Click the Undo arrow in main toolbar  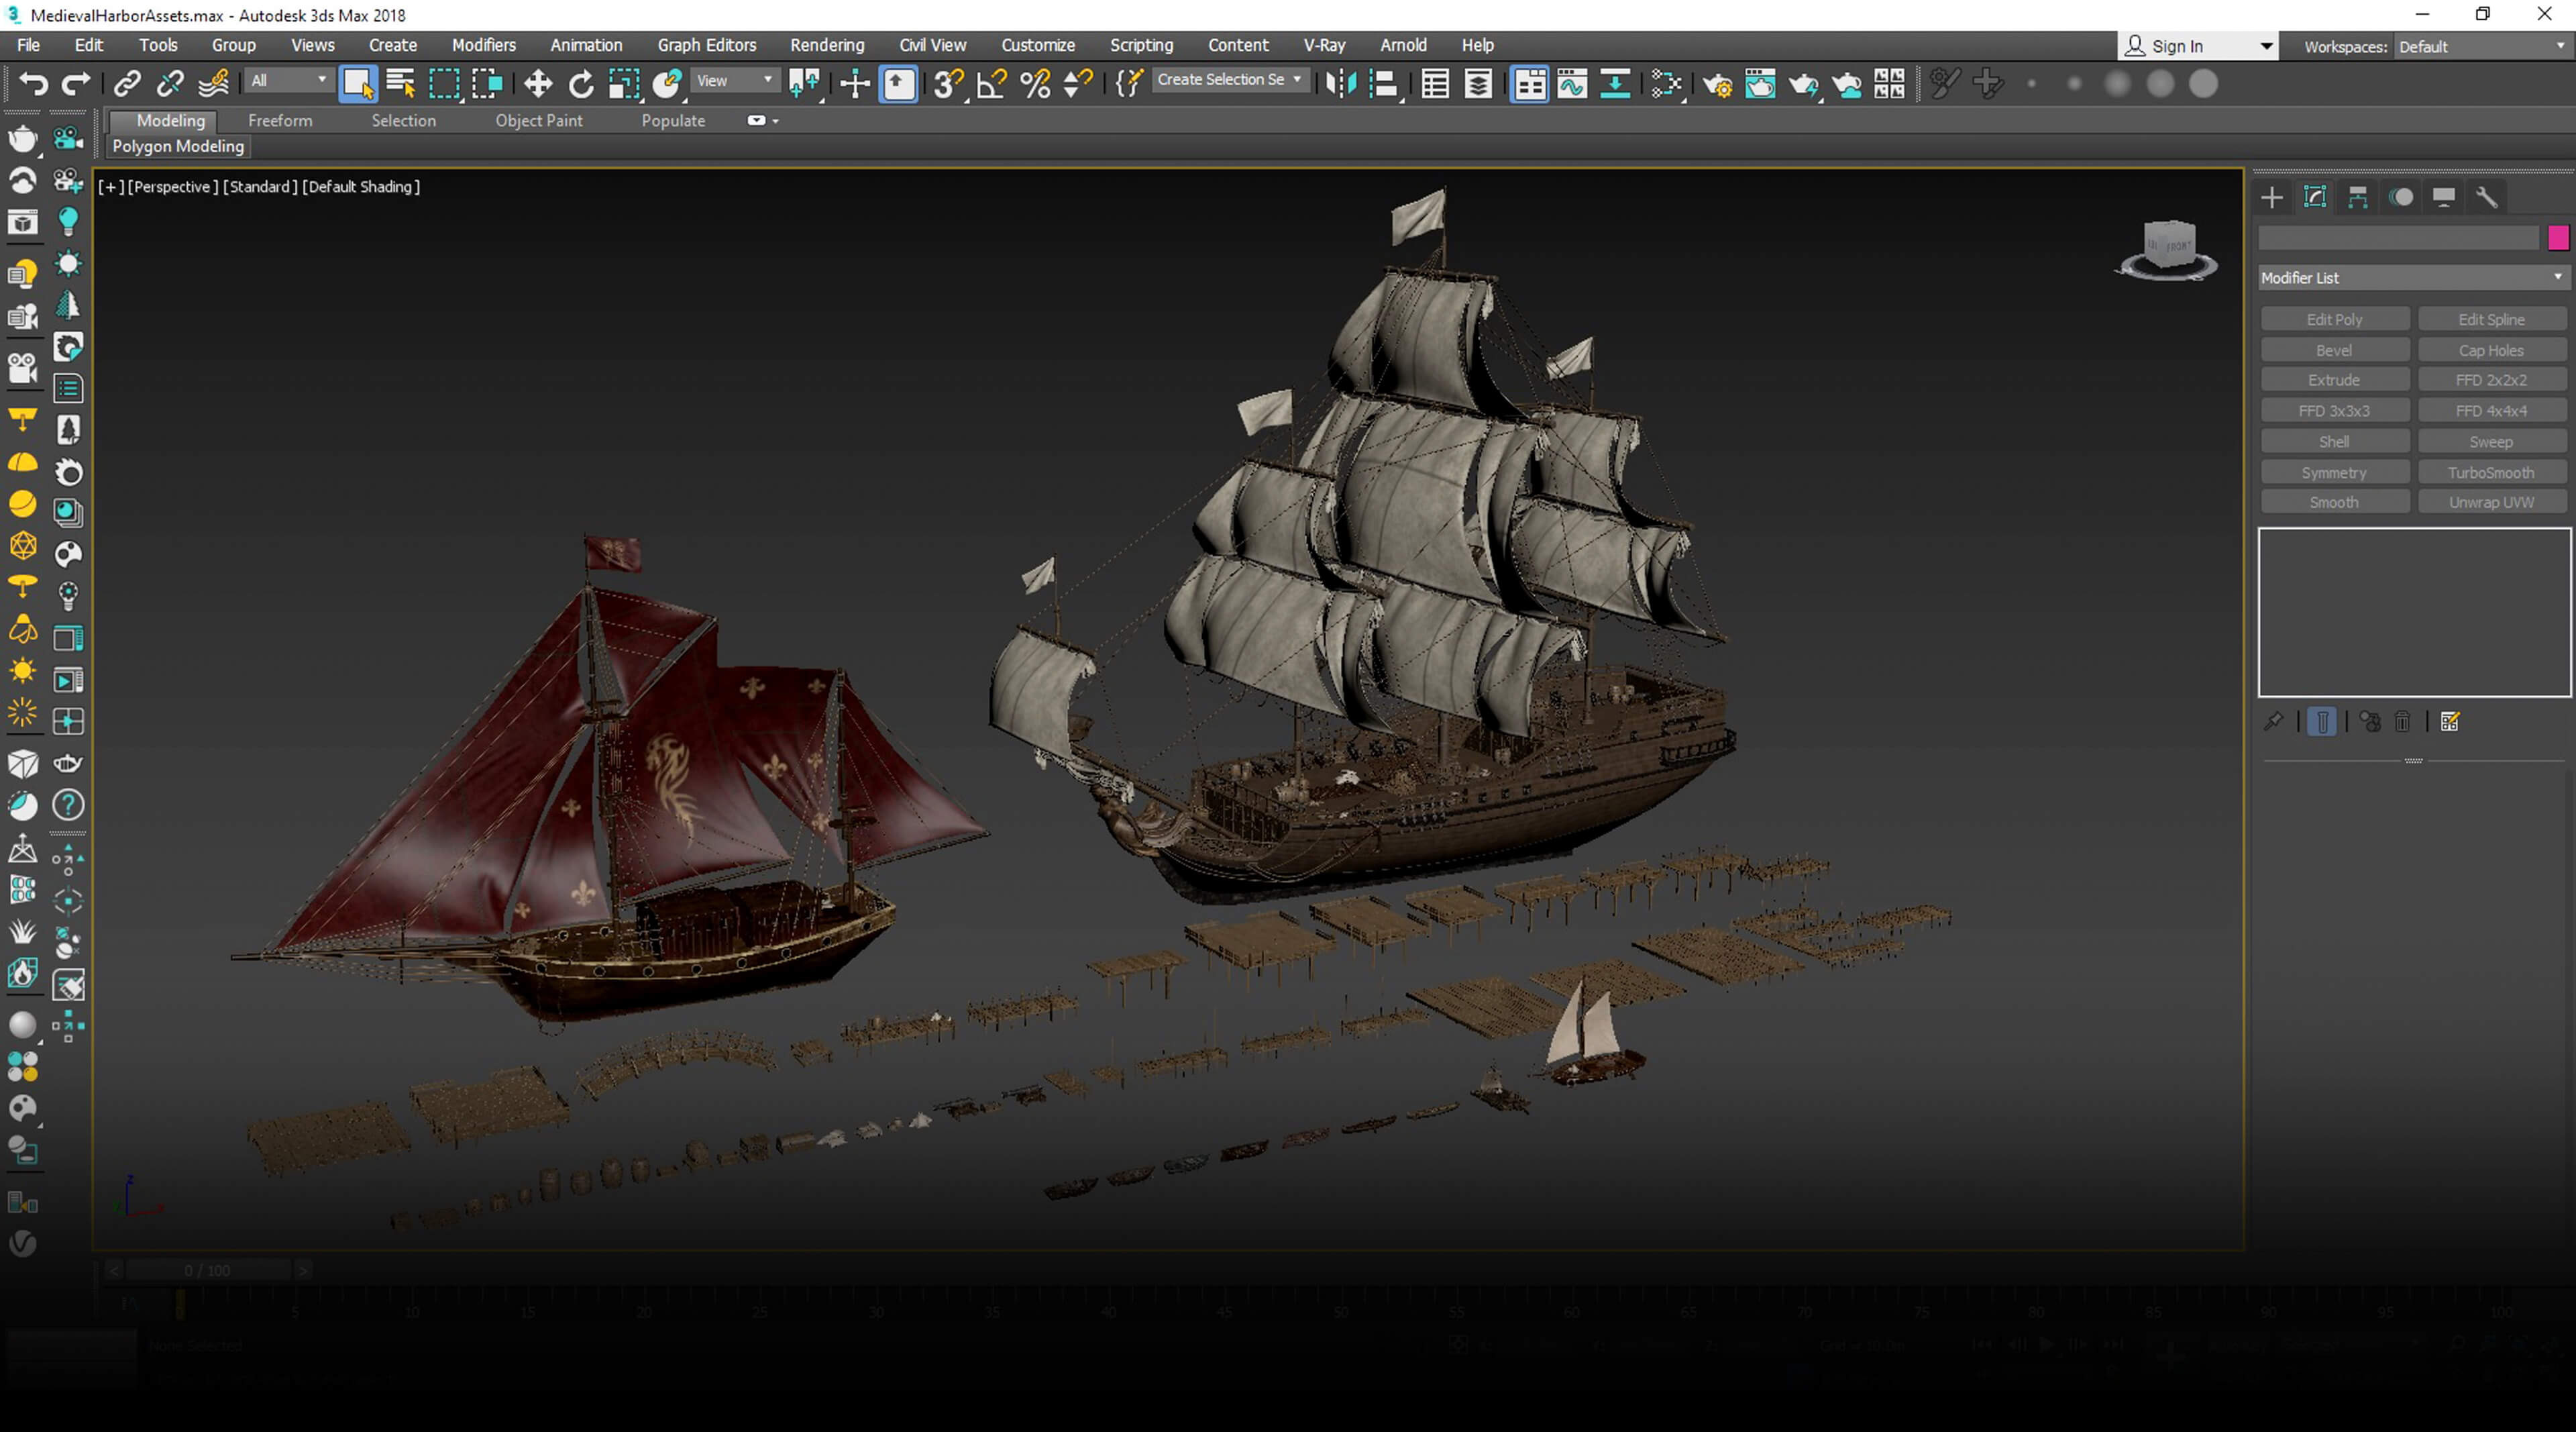pos(33,83)
